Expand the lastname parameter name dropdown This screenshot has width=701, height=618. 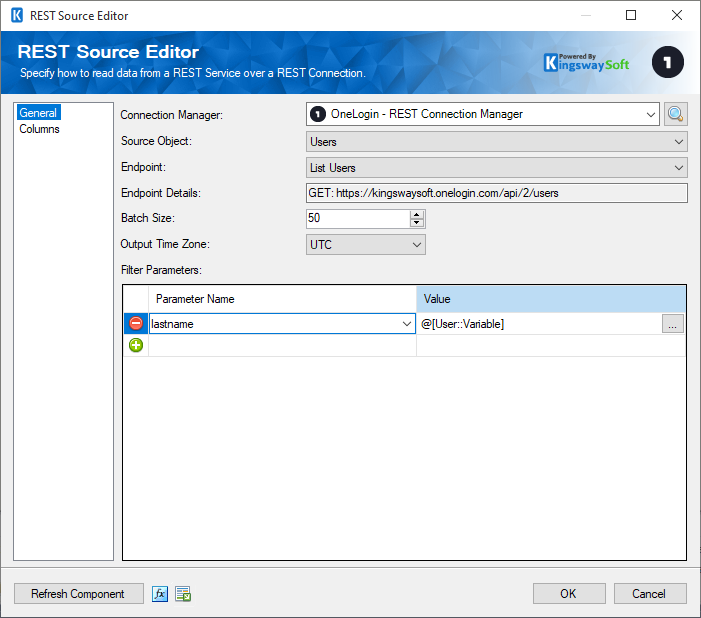(x=406, y=324)
